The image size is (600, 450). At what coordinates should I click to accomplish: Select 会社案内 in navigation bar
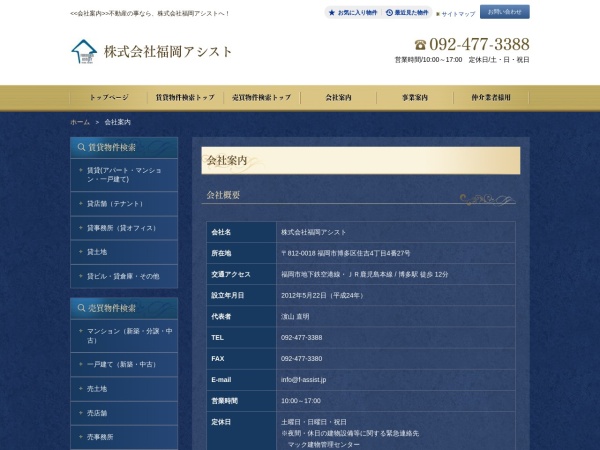tap(338, 98)
